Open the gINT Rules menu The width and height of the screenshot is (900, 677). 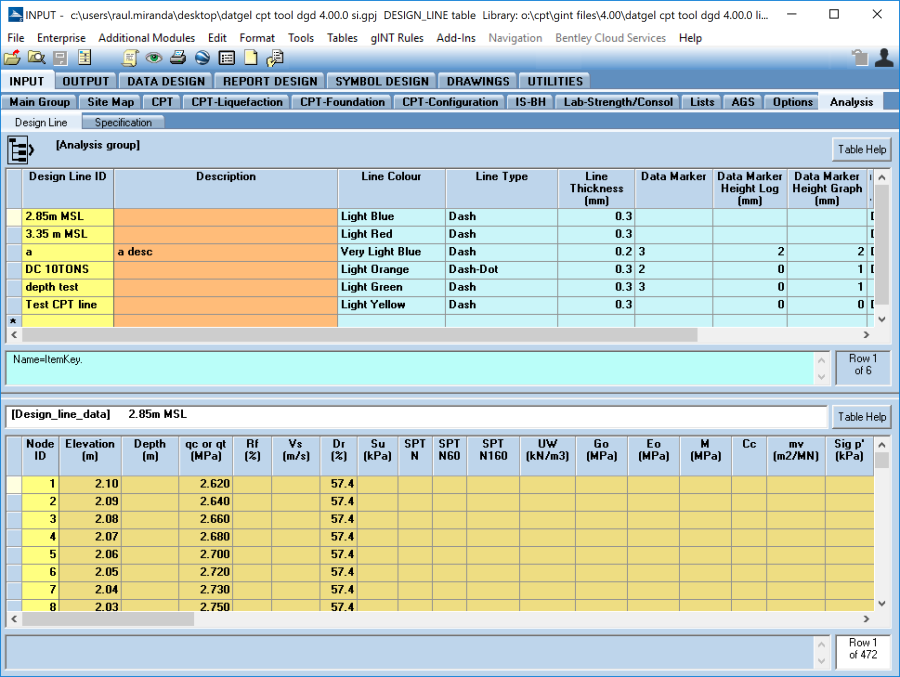(x=397, y=38)
